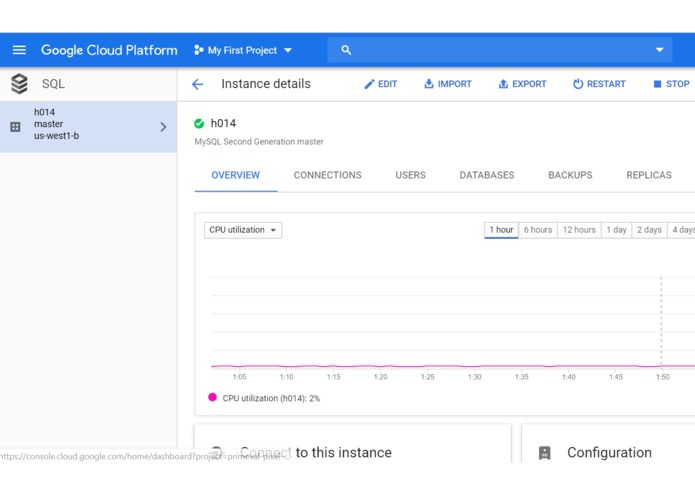Click the STOP button label
The width and height of the screenshot is (695, 494).
(x=678, y=84)
